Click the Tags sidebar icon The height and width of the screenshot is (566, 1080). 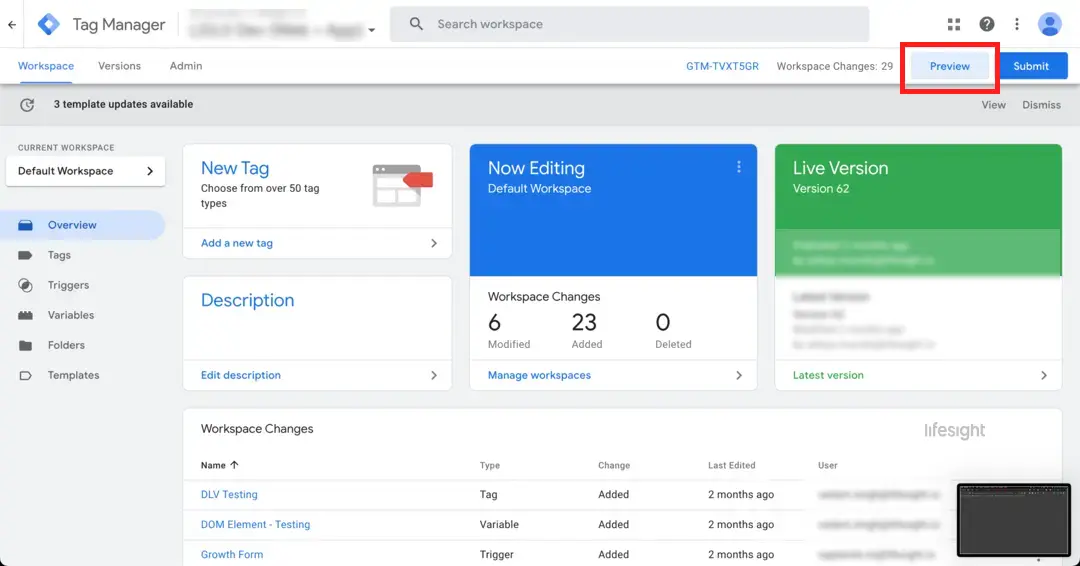(x=25, y=255)
